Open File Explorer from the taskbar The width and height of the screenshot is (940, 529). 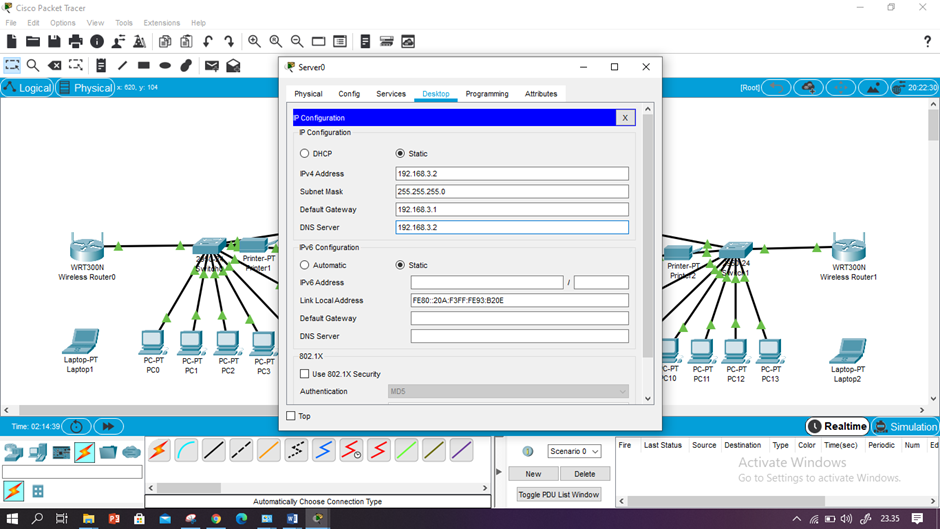pos(88,518)
